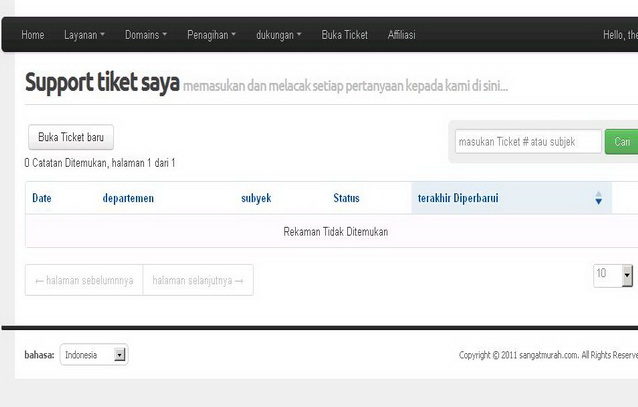Click the Rekaman Tidak Ditemukan text
Viewport: 638px width, 407px height.
[336, 232]
